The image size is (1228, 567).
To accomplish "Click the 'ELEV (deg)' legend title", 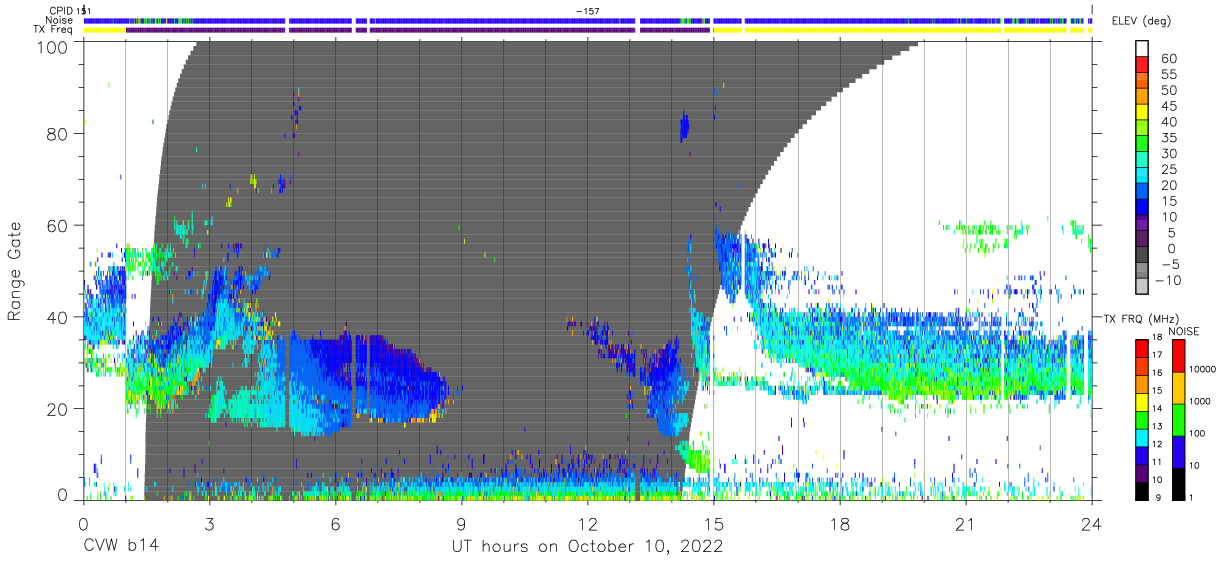I will click(1141, 21).
